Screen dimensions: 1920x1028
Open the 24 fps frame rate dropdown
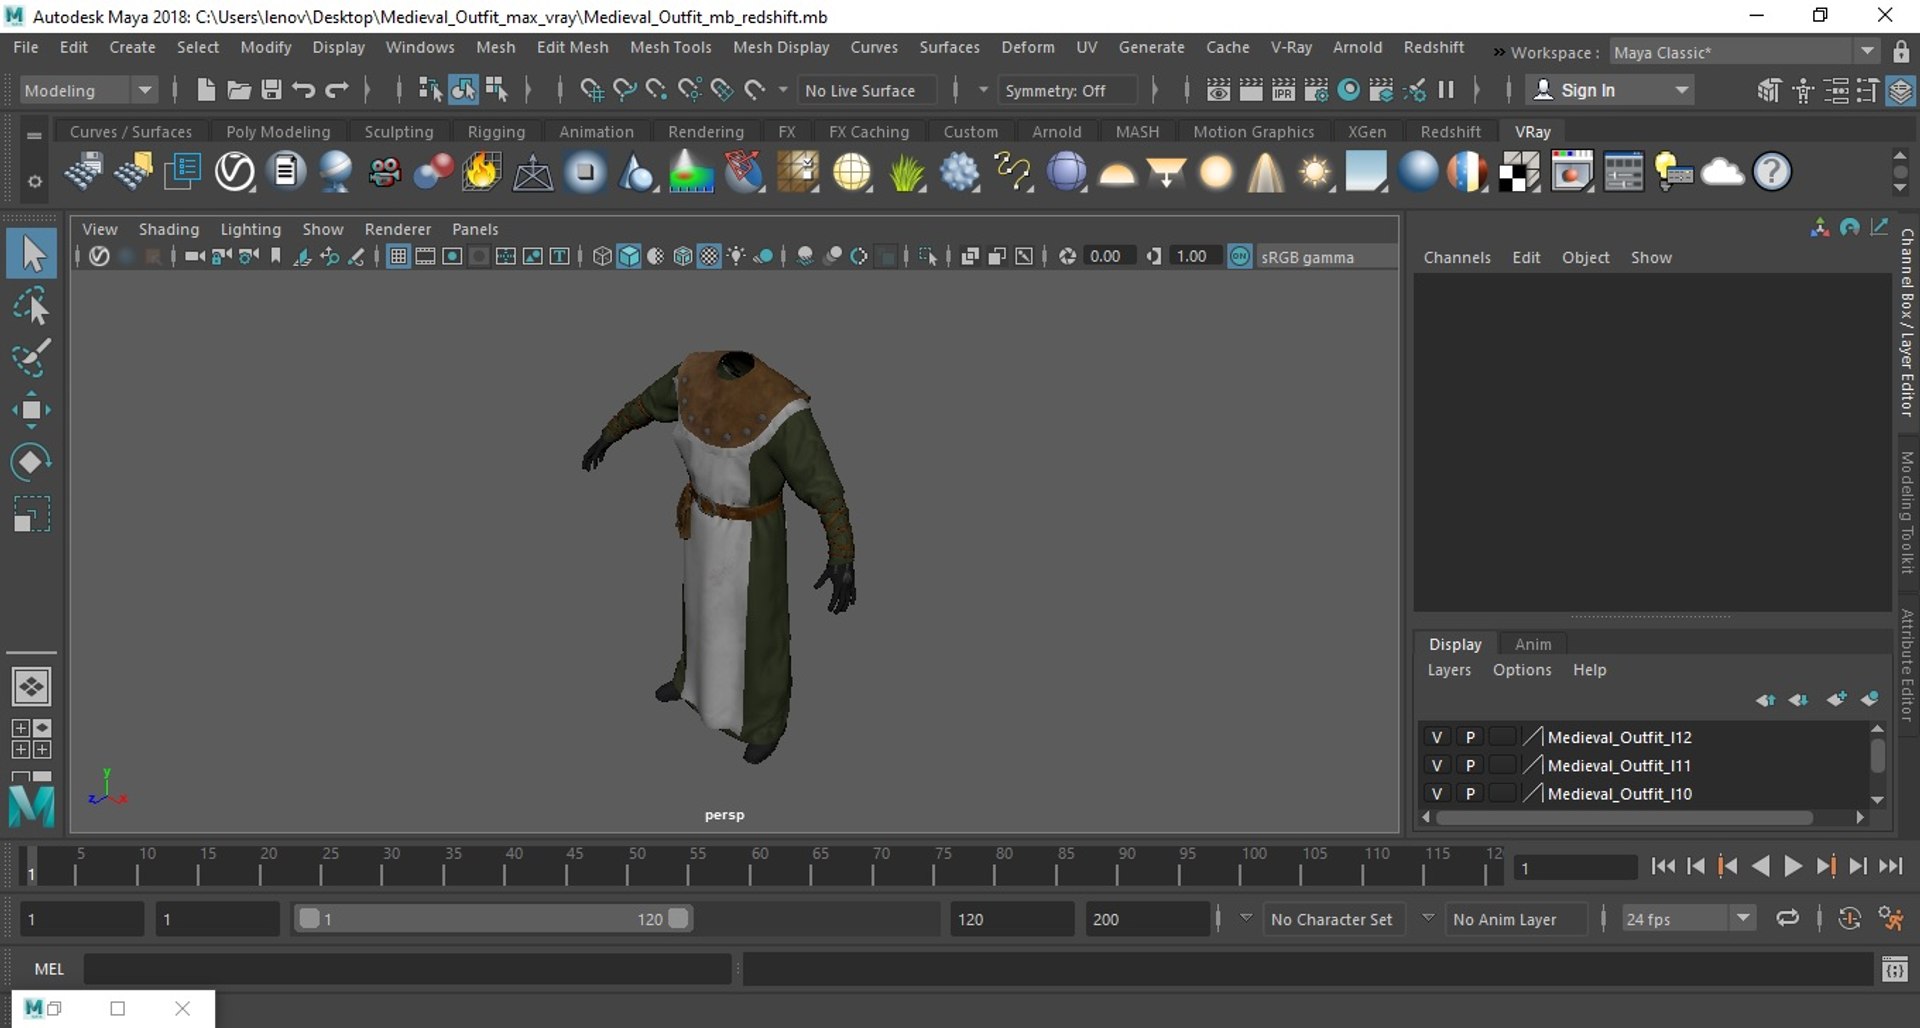[1689, 919]
